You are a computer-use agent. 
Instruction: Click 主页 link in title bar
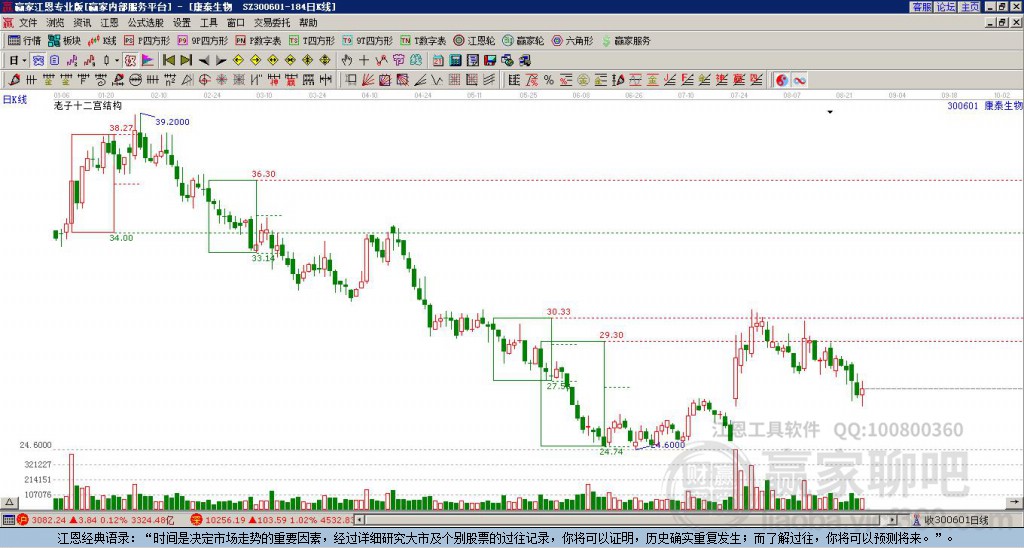(x=970, y=7)
